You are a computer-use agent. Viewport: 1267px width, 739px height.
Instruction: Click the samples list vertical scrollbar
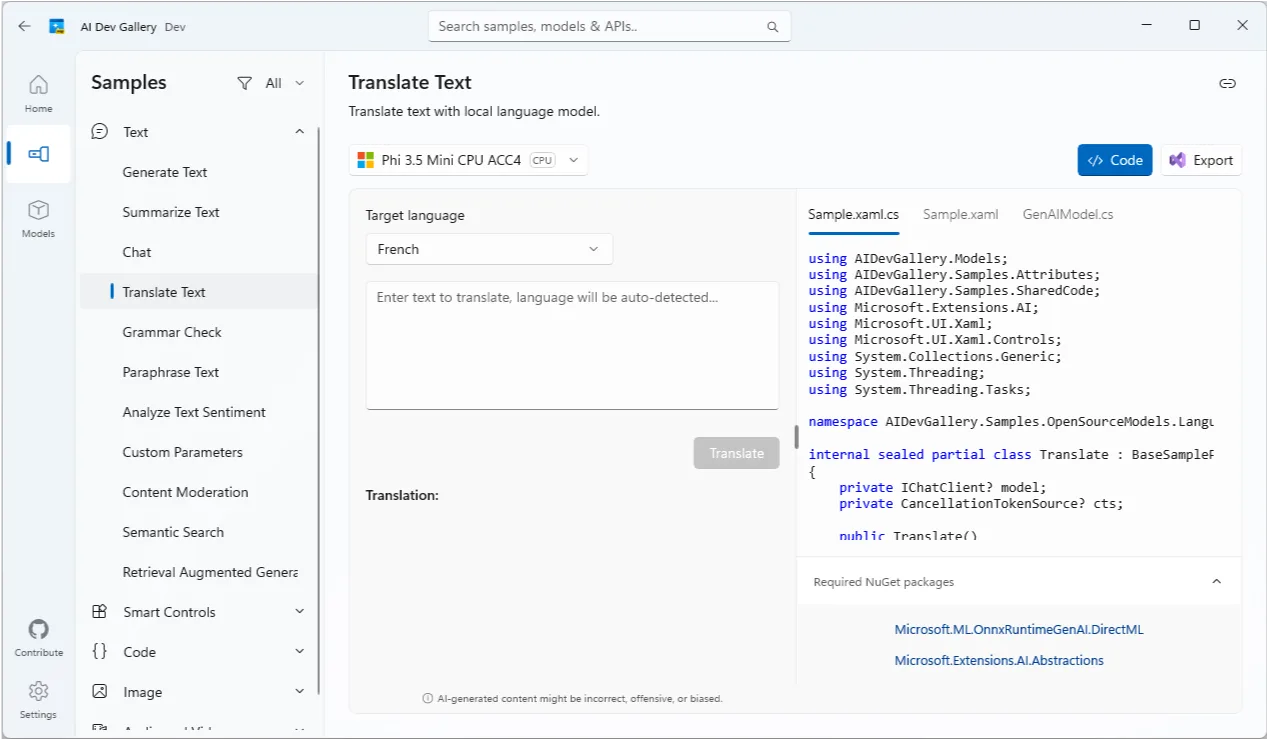(319, 410)
